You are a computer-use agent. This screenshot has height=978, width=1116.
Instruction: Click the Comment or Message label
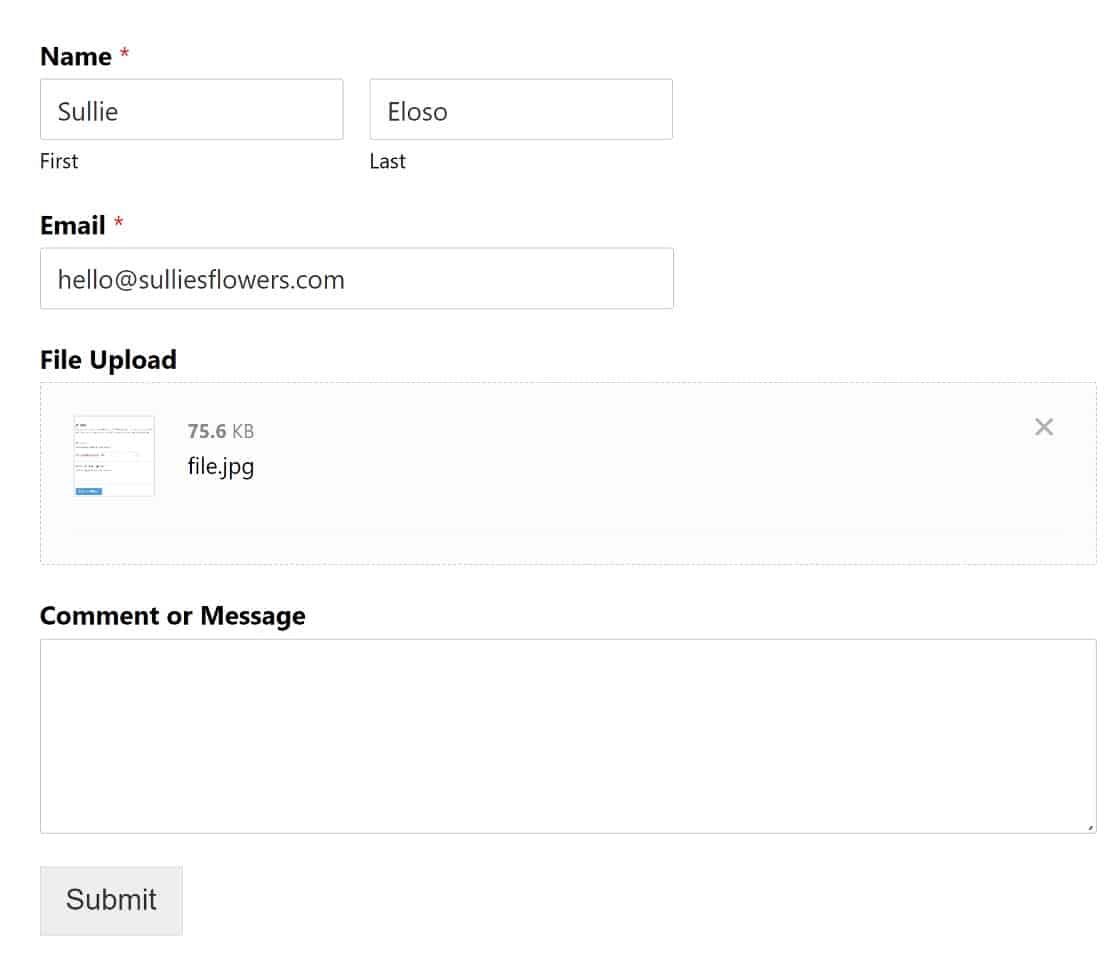[172, 615]
